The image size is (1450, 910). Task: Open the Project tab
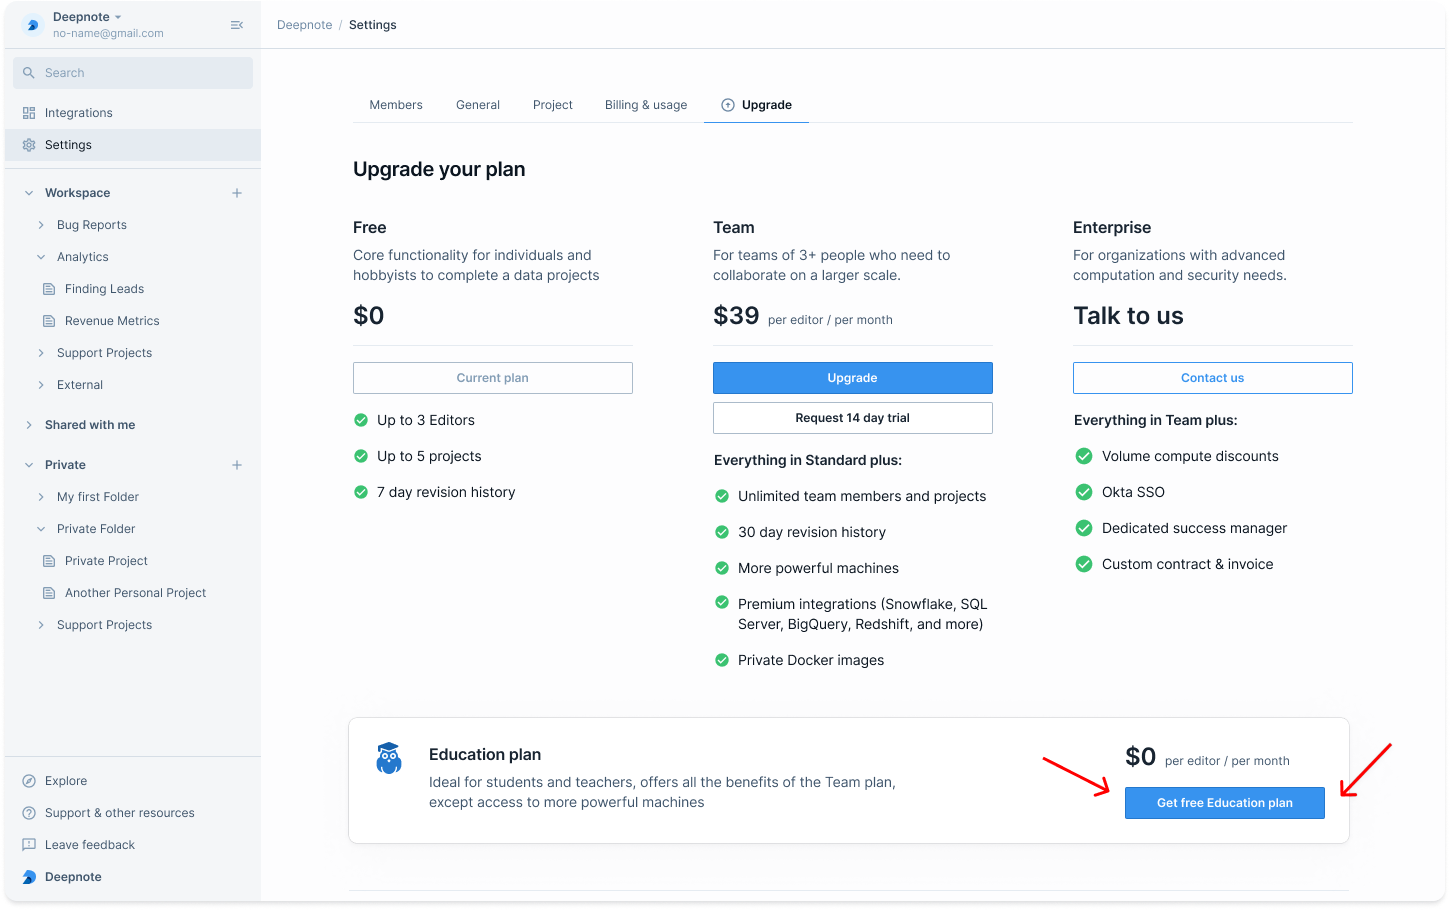coord(553,105)
